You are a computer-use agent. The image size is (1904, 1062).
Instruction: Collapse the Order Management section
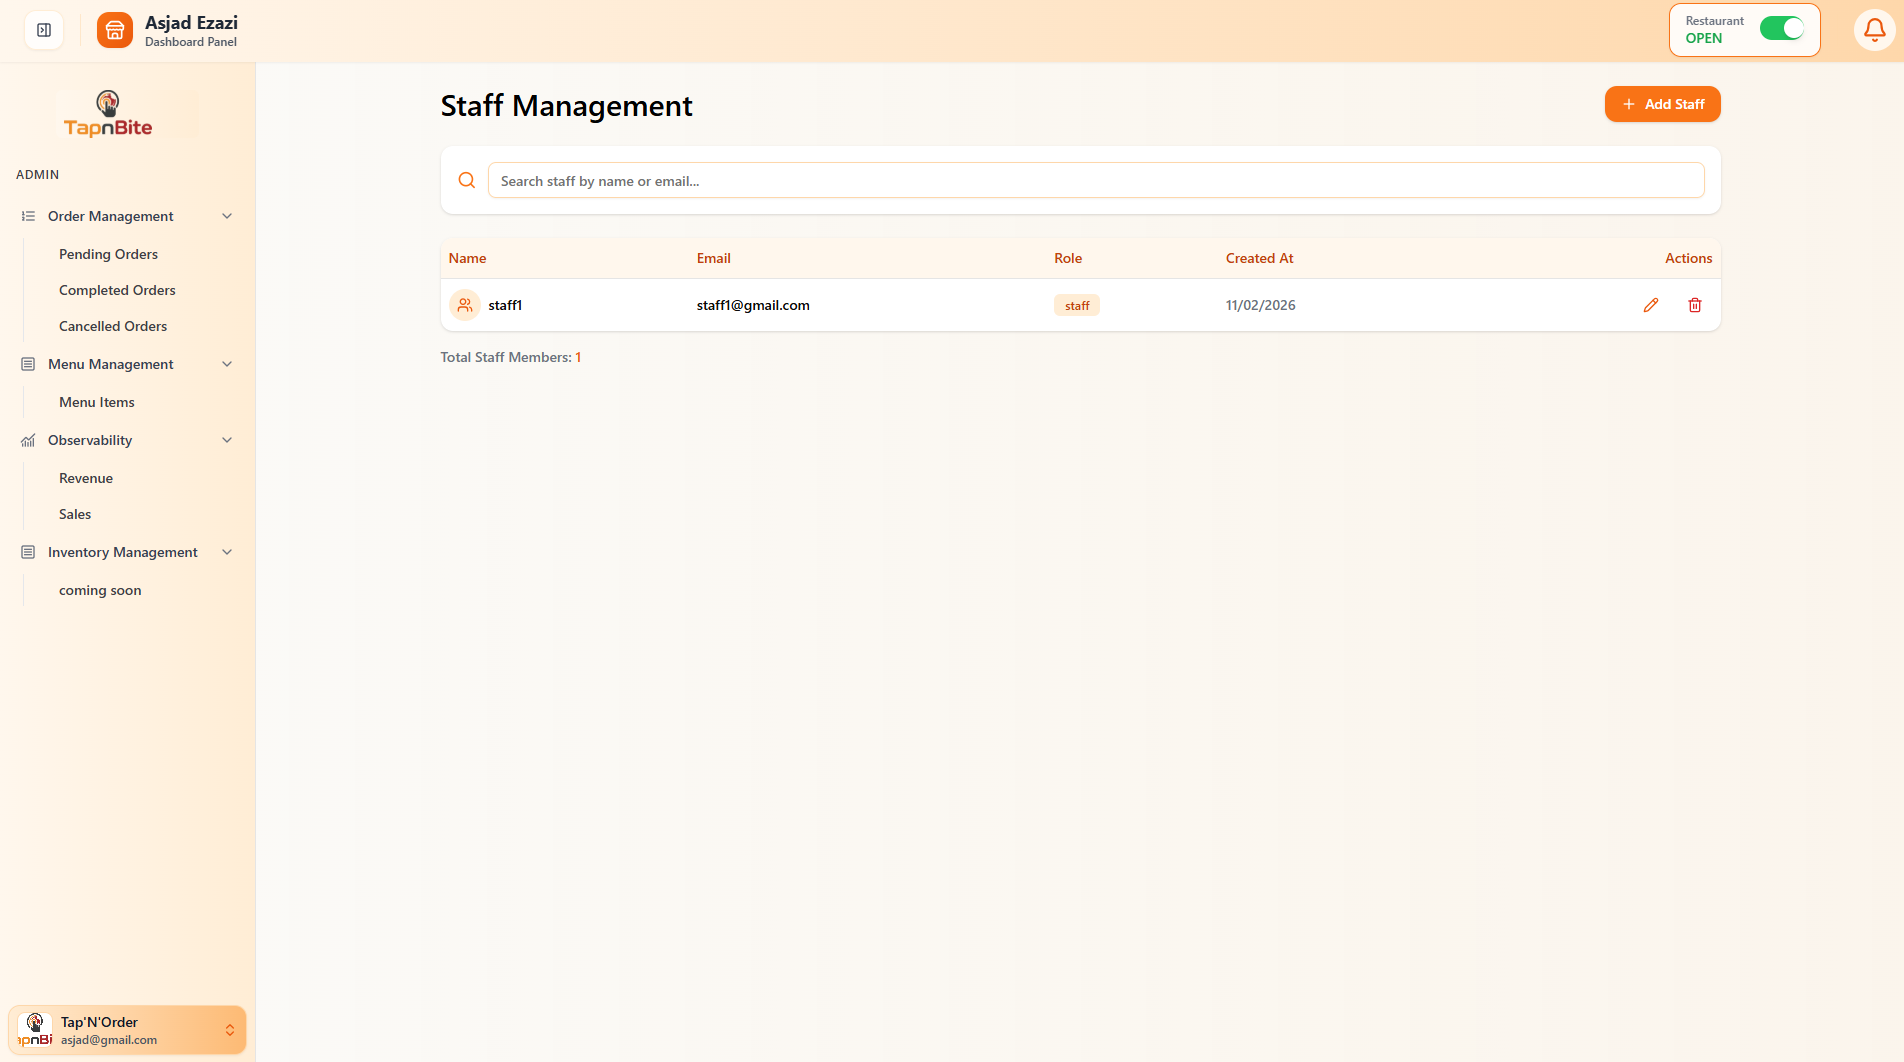pos(227,216)
